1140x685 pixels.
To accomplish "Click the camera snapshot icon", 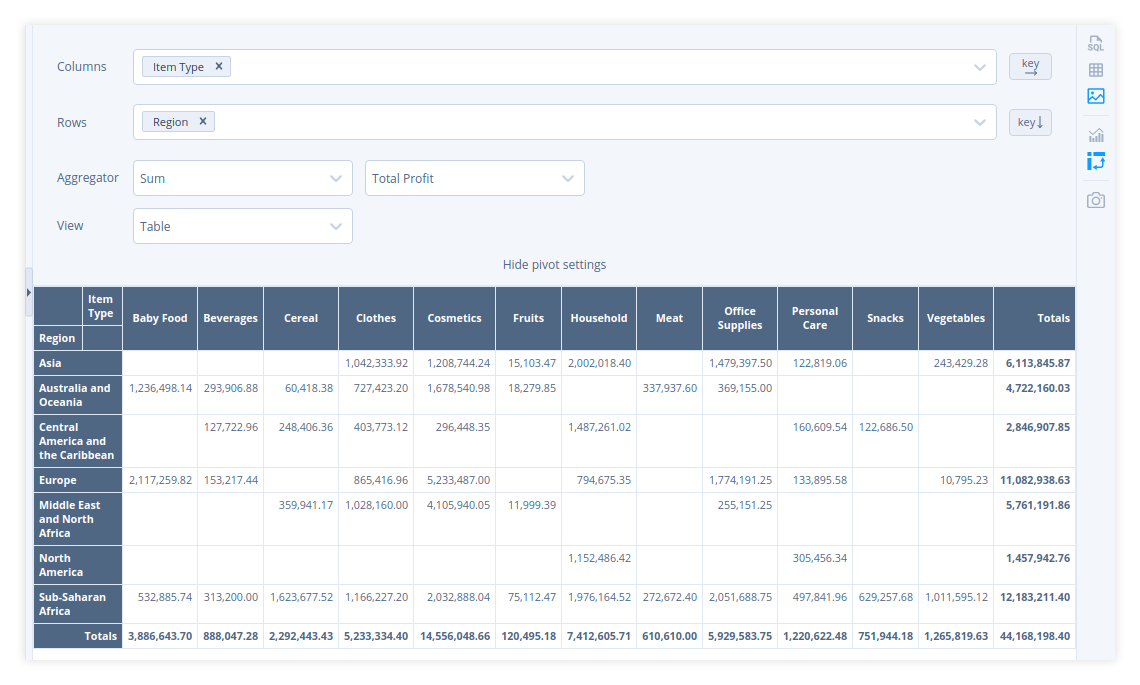I will [x=1096, y=200].
